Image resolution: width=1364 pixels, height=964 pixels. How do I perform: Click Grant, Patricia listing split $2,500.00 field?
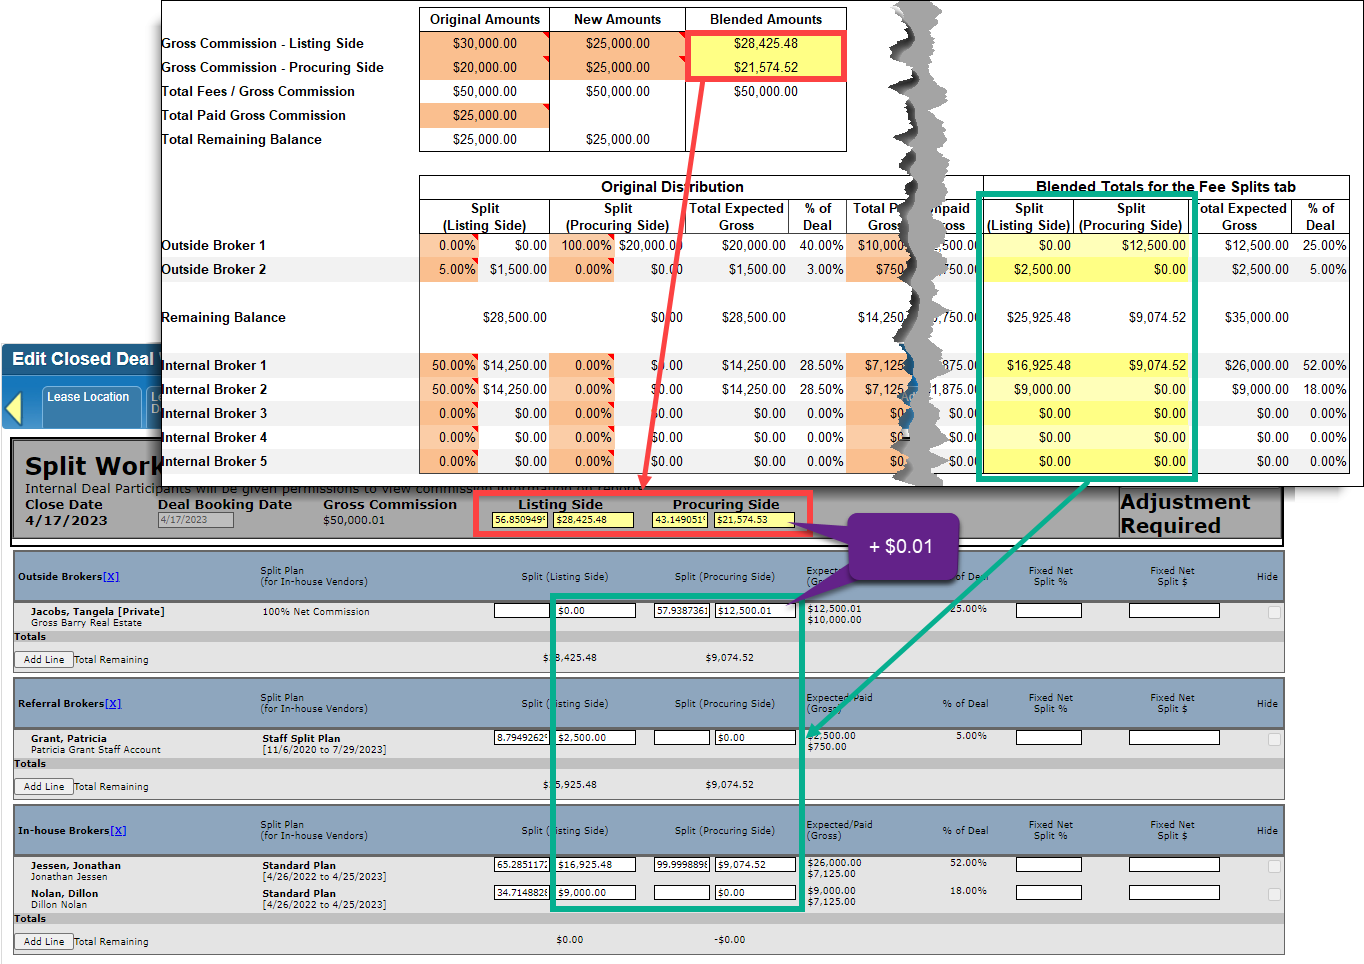[595, 738]
